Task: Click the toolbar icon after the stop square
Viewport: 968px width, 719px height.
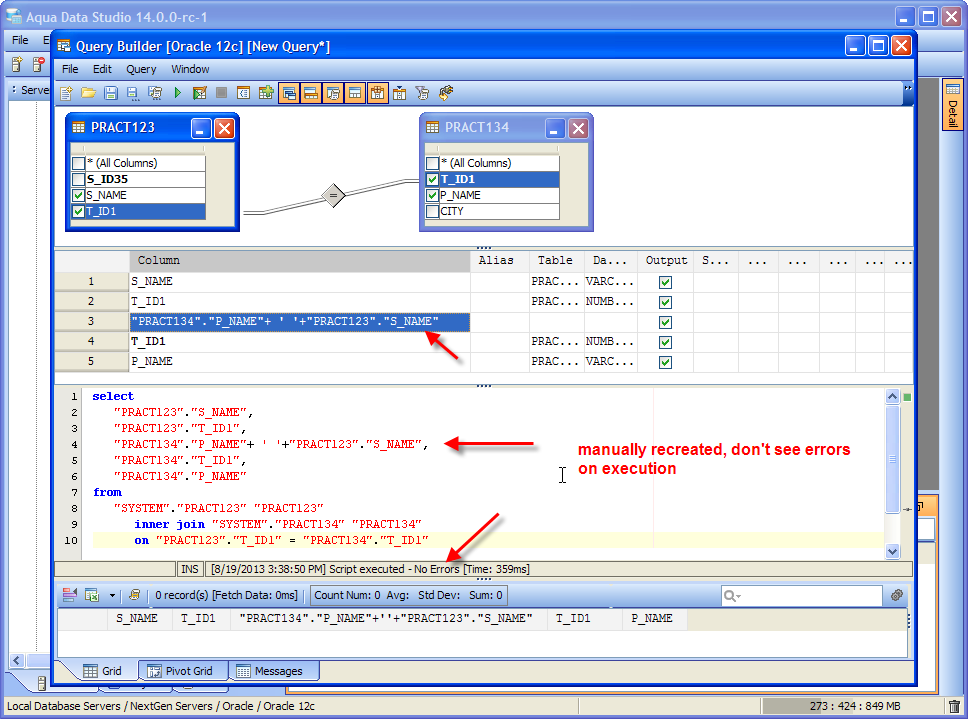Action: (x=244, y=93)
